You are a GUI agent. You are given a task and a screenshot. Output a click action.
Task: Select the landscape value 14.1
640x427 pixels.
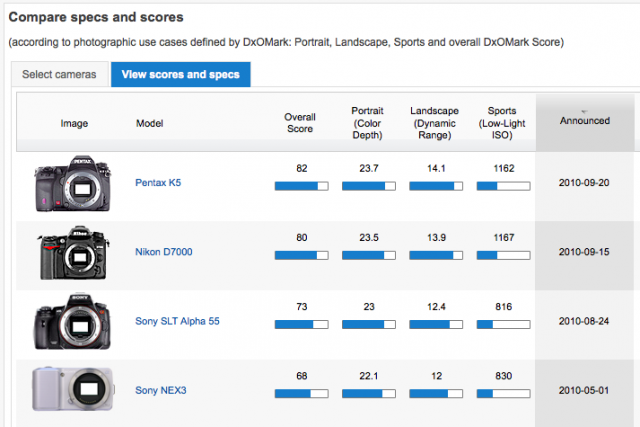coord(436,168)
